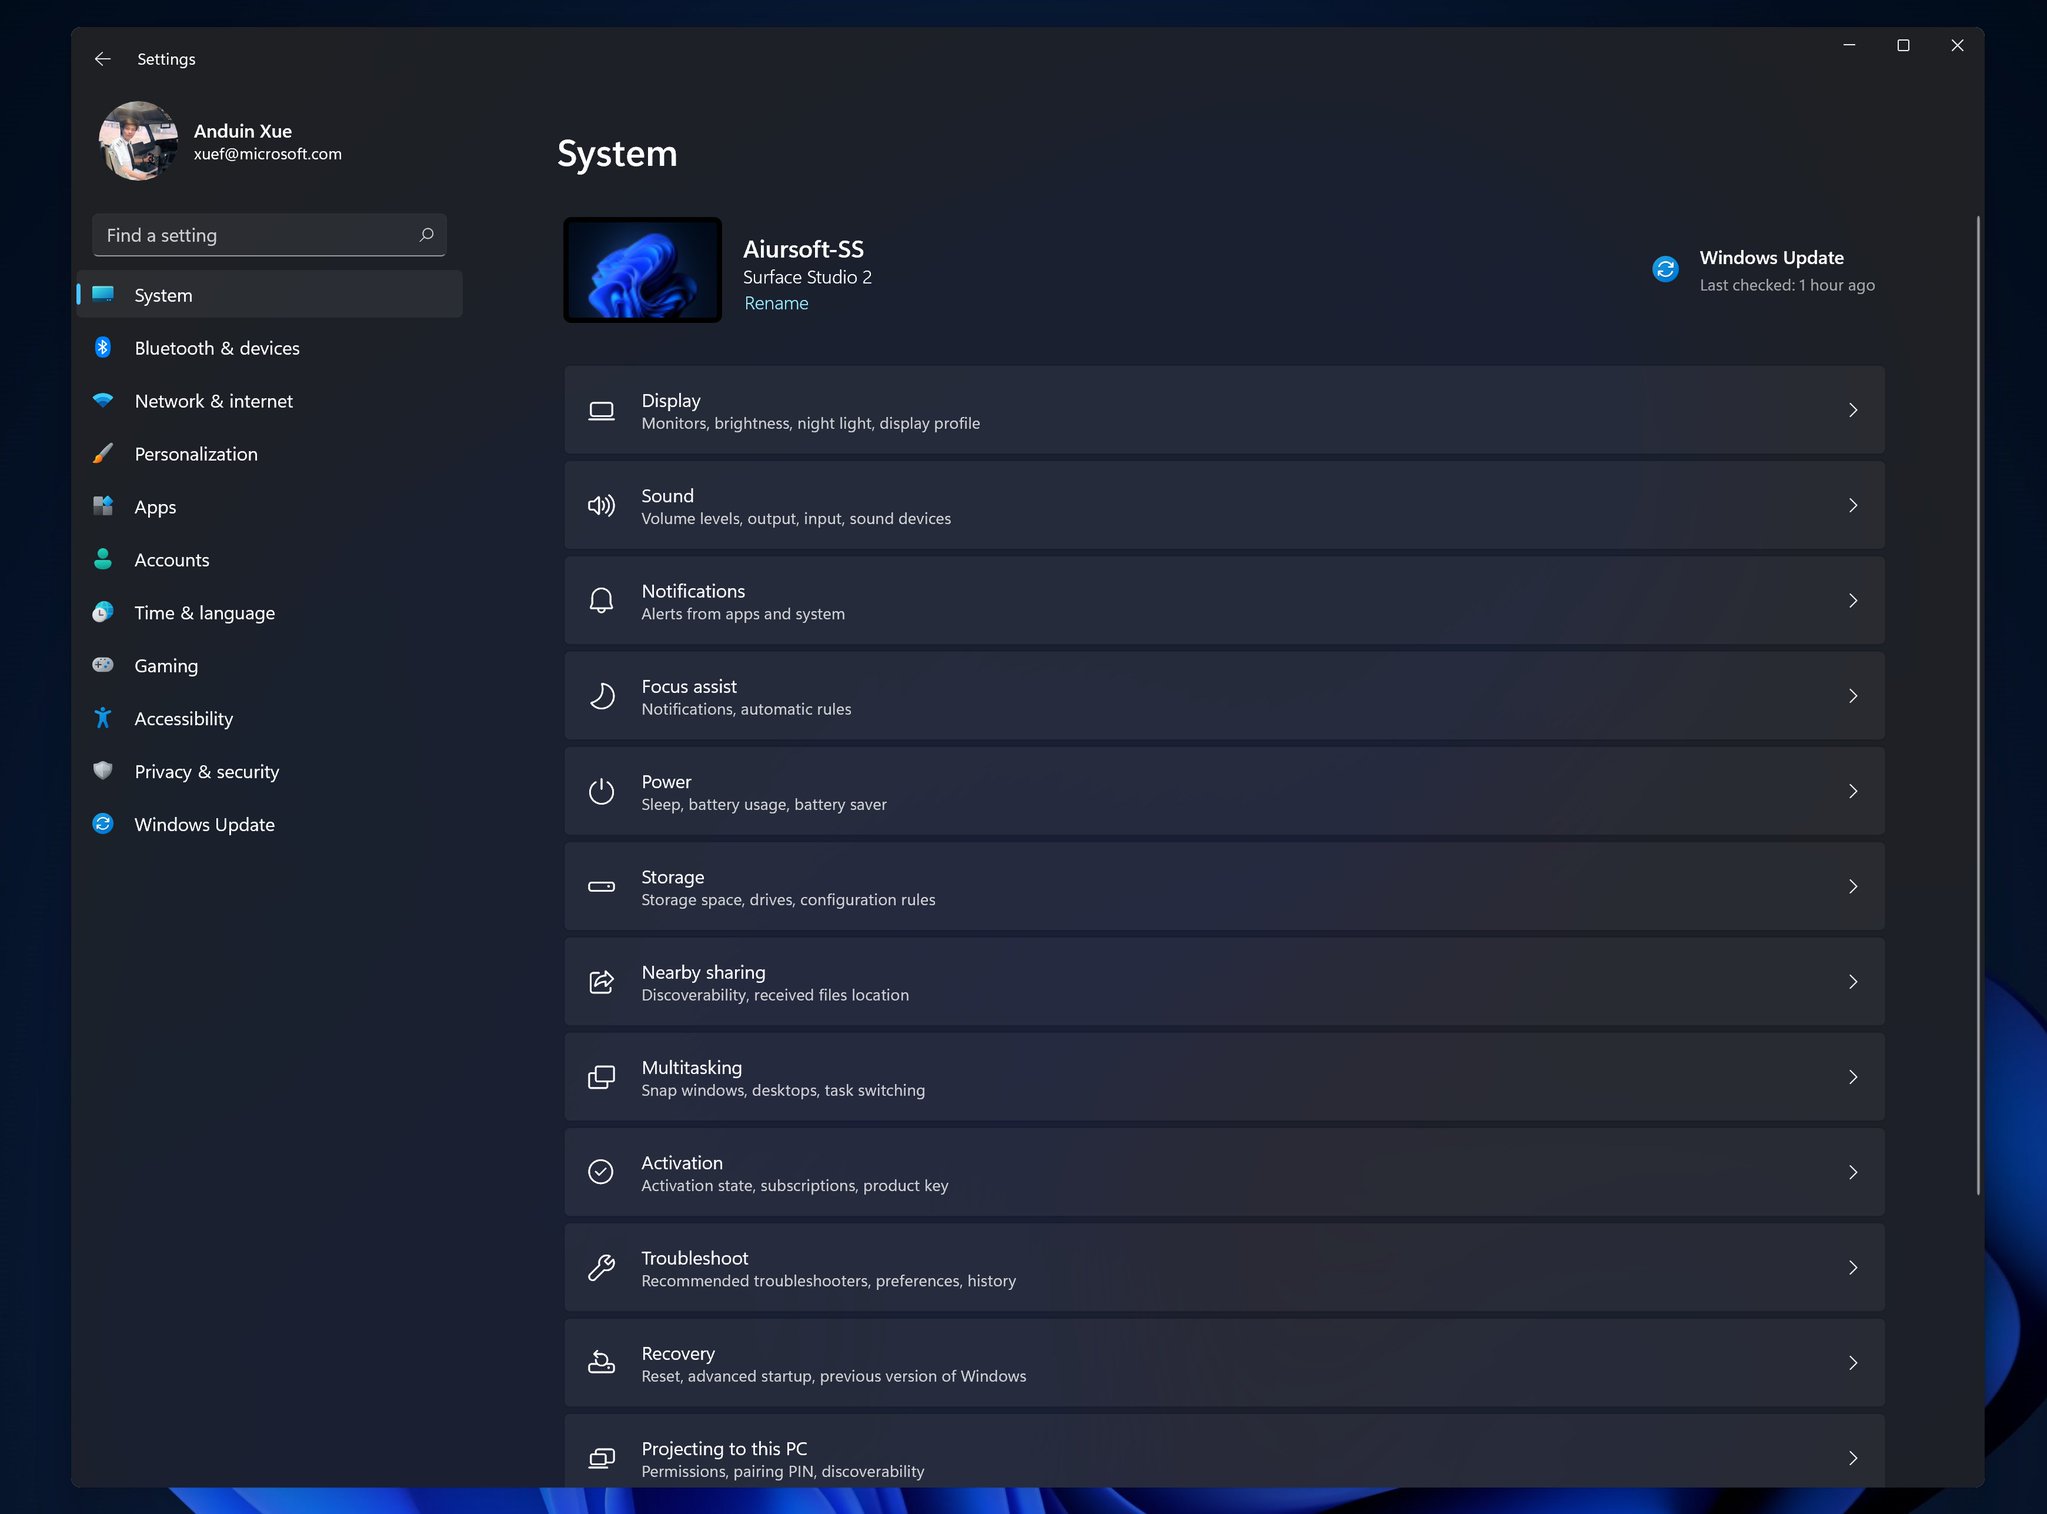2047x1514 pixels.
Task: Click the Windows Update sync icon at top right
Action: click(x=1665, y=269)
